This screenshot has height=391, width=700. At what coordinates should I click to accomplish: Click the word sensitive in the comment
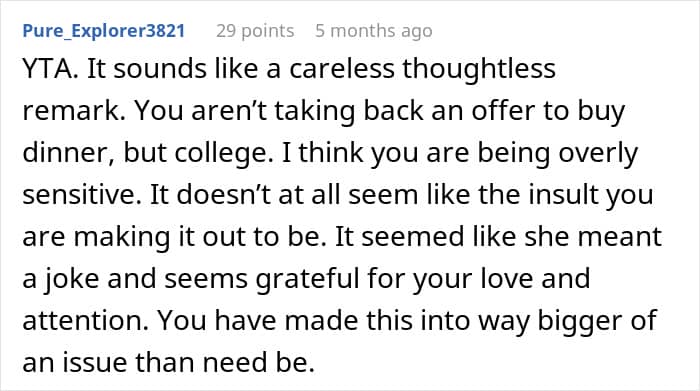click(81, 195)
